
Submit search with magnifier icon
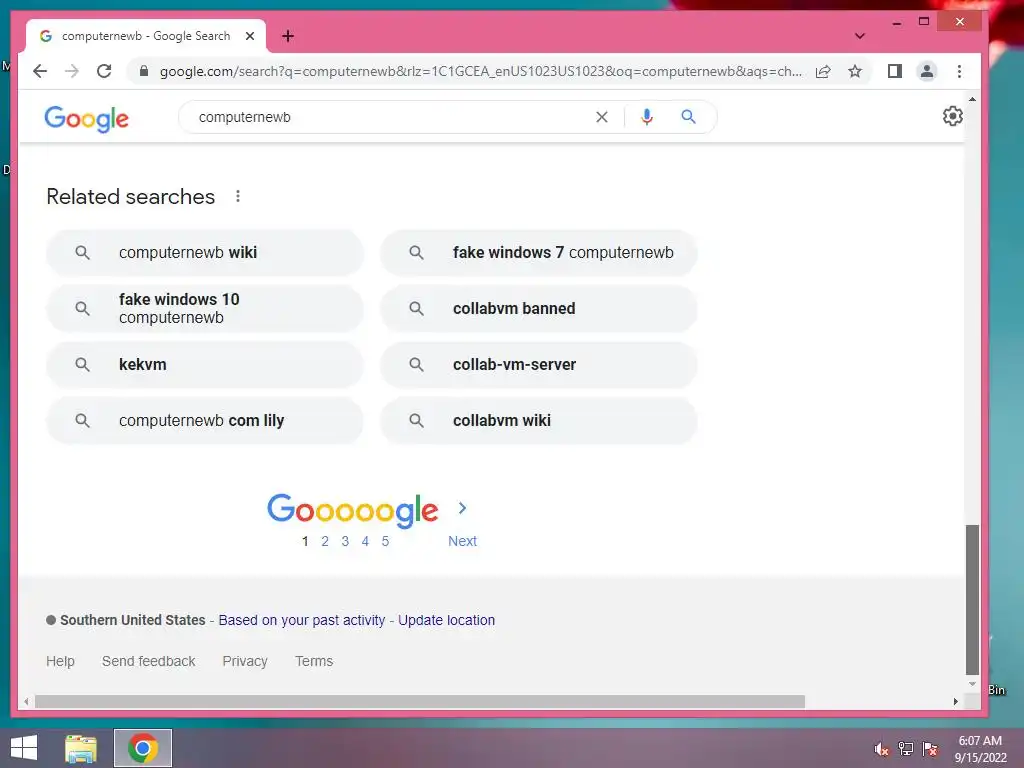[688, 117]
